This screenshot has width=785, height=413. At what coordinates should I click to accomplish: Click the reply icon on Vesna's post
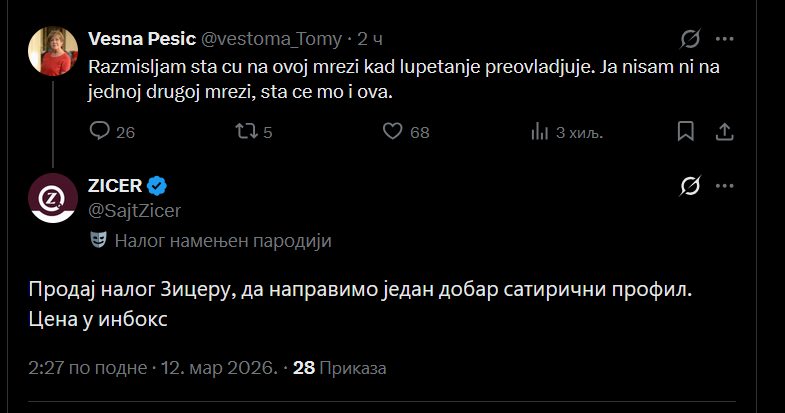[100, 131]
